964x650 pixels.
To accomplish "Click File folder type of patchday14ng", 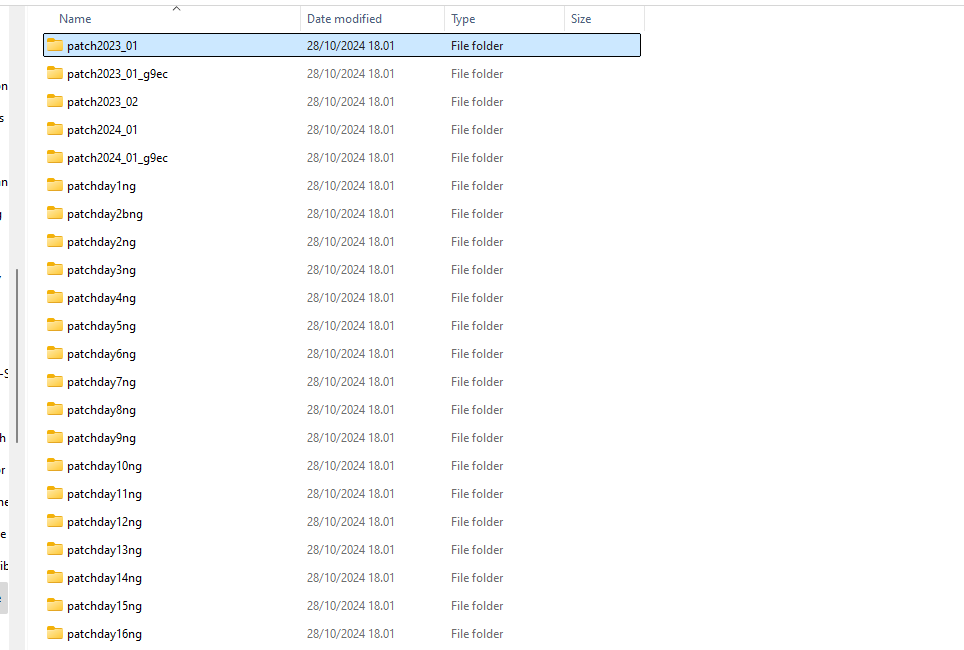I will 477,577.
